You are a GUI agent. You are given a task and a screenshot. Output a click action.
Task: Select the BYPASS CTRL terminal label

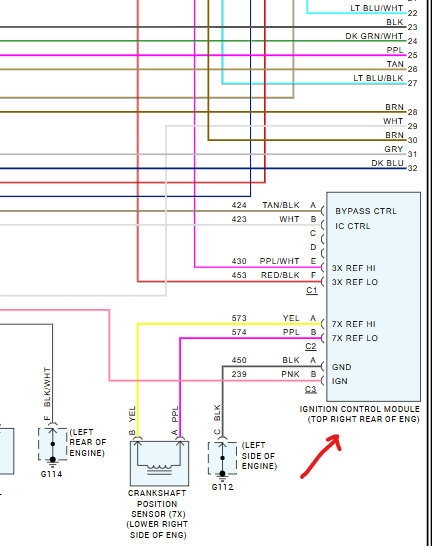pos(366,211)
